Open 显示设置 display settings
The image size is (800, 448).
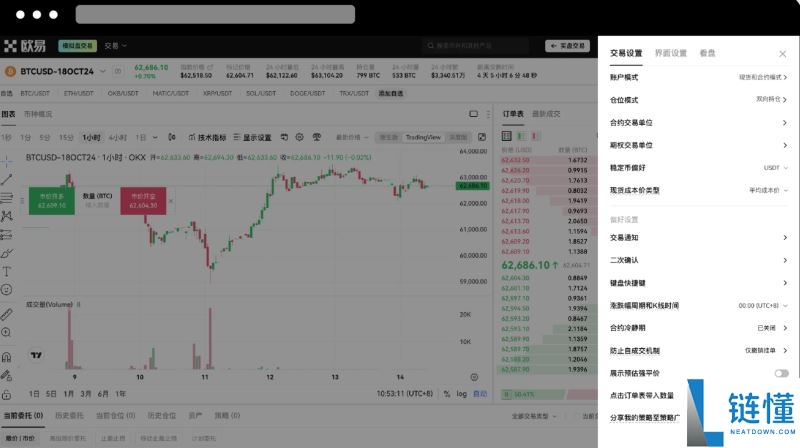(x=252, y=137)
